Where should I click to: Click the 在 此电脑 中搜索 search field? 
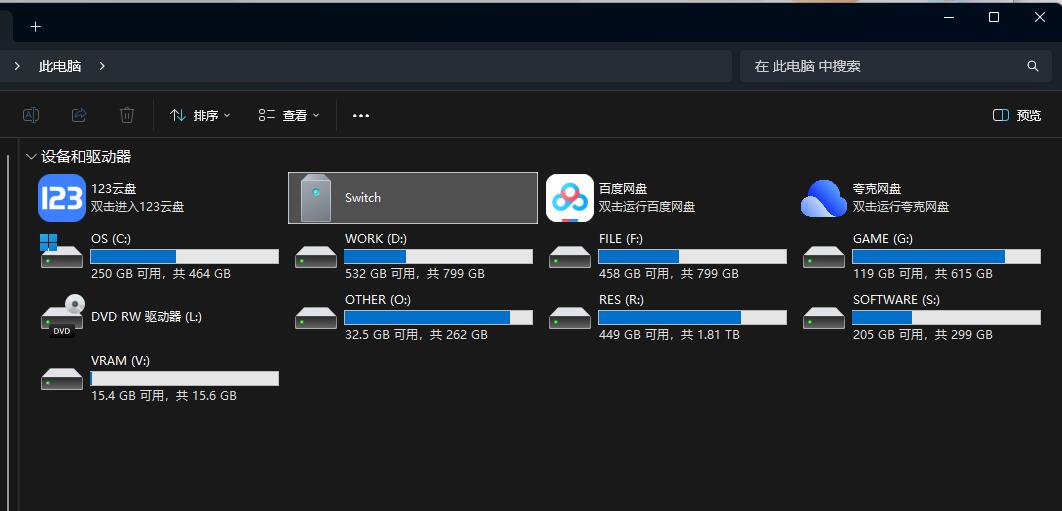point(880,66)
